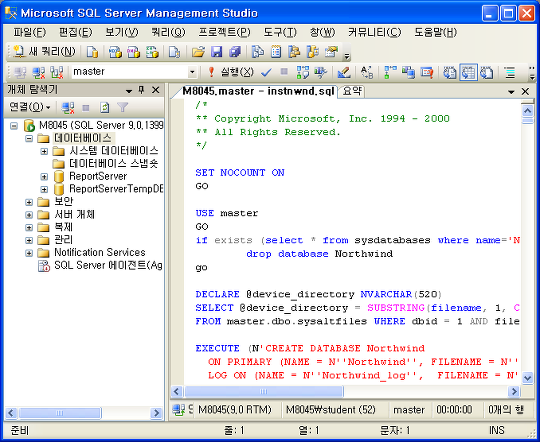Open the 도움말(H) menu

tap(436, 32)
